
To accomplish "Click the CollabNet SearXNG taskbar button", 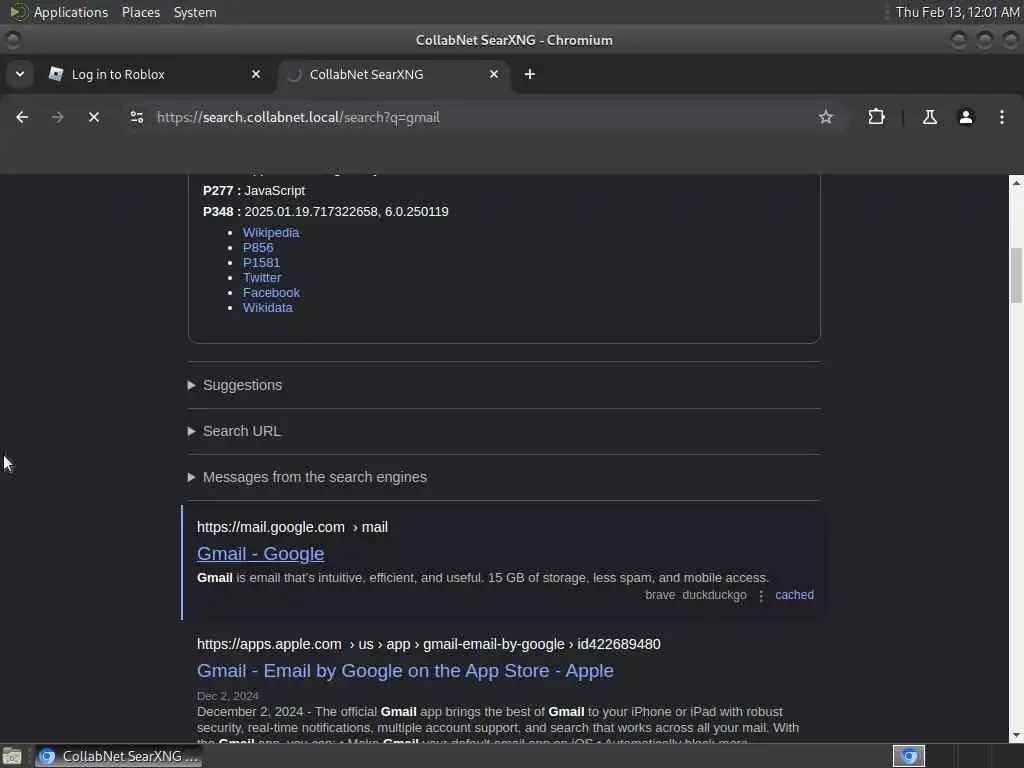I will pos(119,756).
